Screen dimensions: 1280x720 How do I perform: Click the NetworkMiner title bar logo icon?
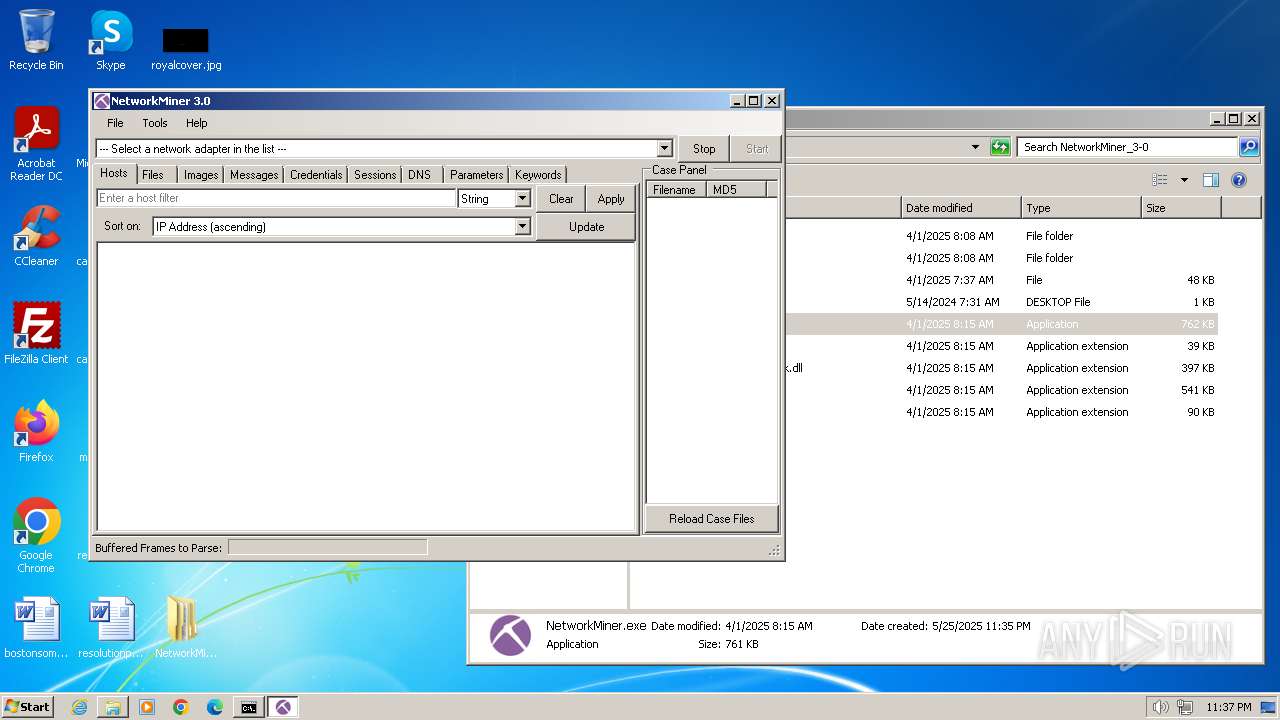101,101
